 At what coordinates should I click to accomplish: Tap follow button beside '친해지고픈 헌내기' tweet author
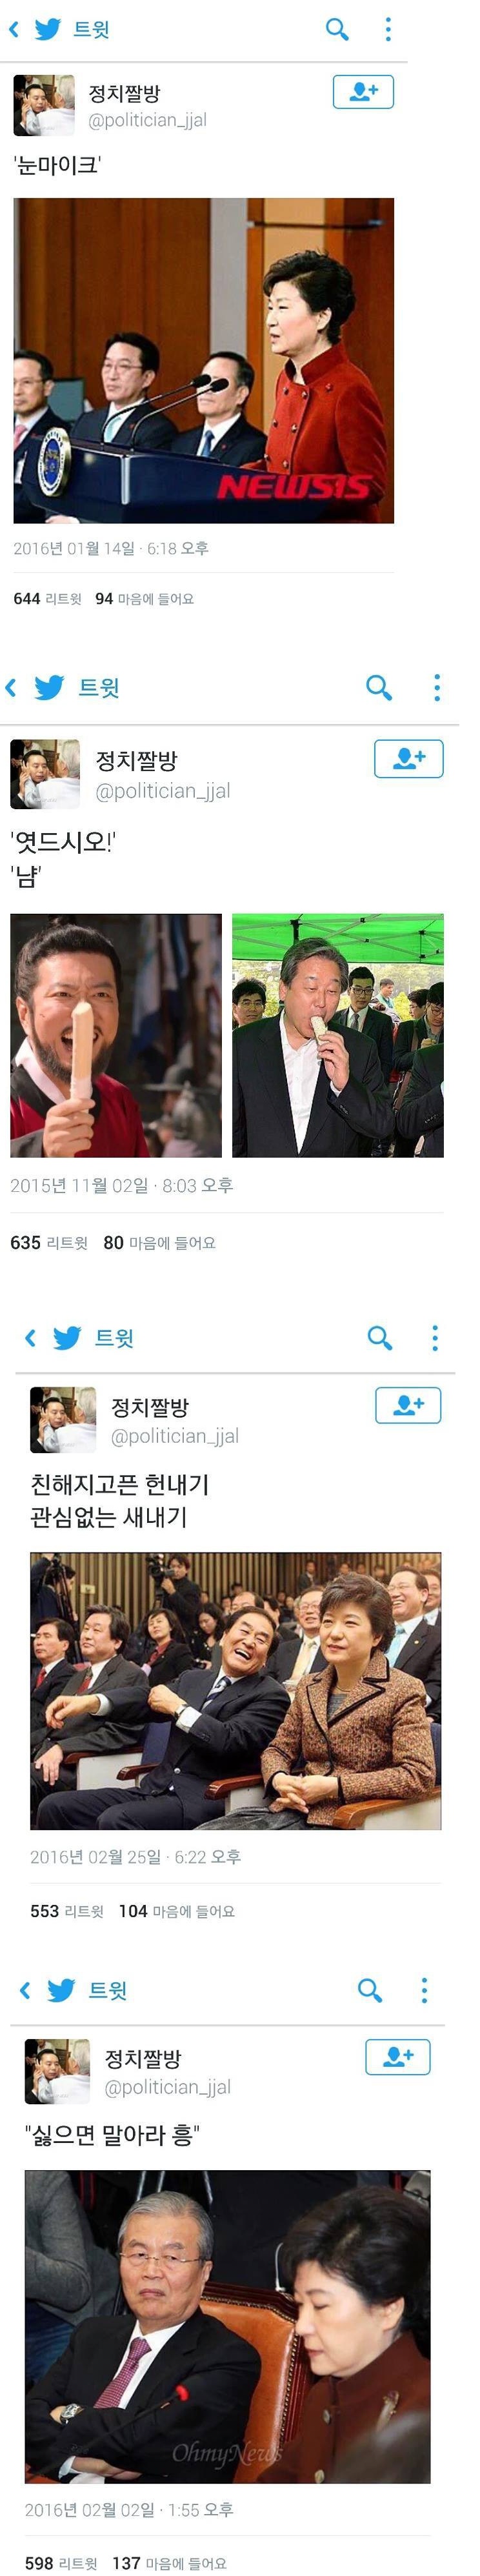click(x=408, y=1405)
